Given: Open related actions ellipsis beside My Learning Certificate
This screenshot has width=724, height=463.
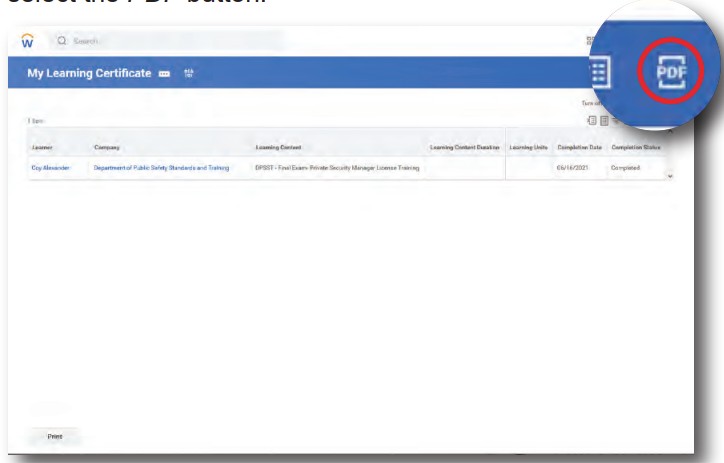Looking at the screenshot, I should [164, 74].
